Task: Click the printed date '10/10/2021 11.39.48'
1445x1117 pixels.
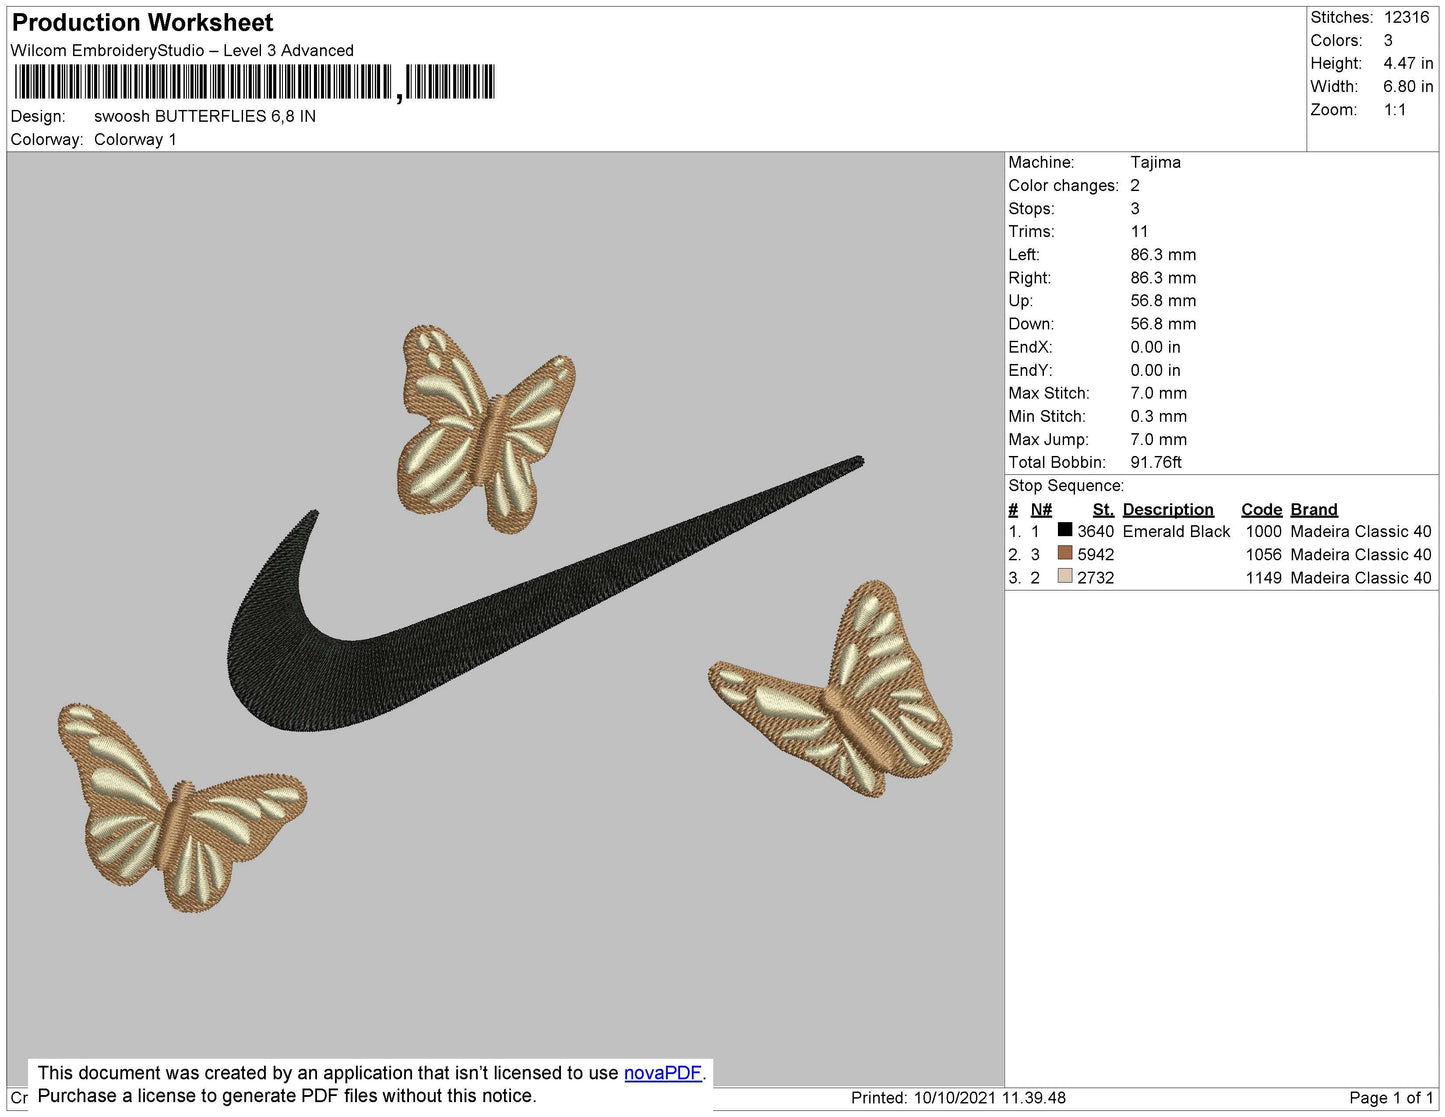Action: pos(989,1097)
